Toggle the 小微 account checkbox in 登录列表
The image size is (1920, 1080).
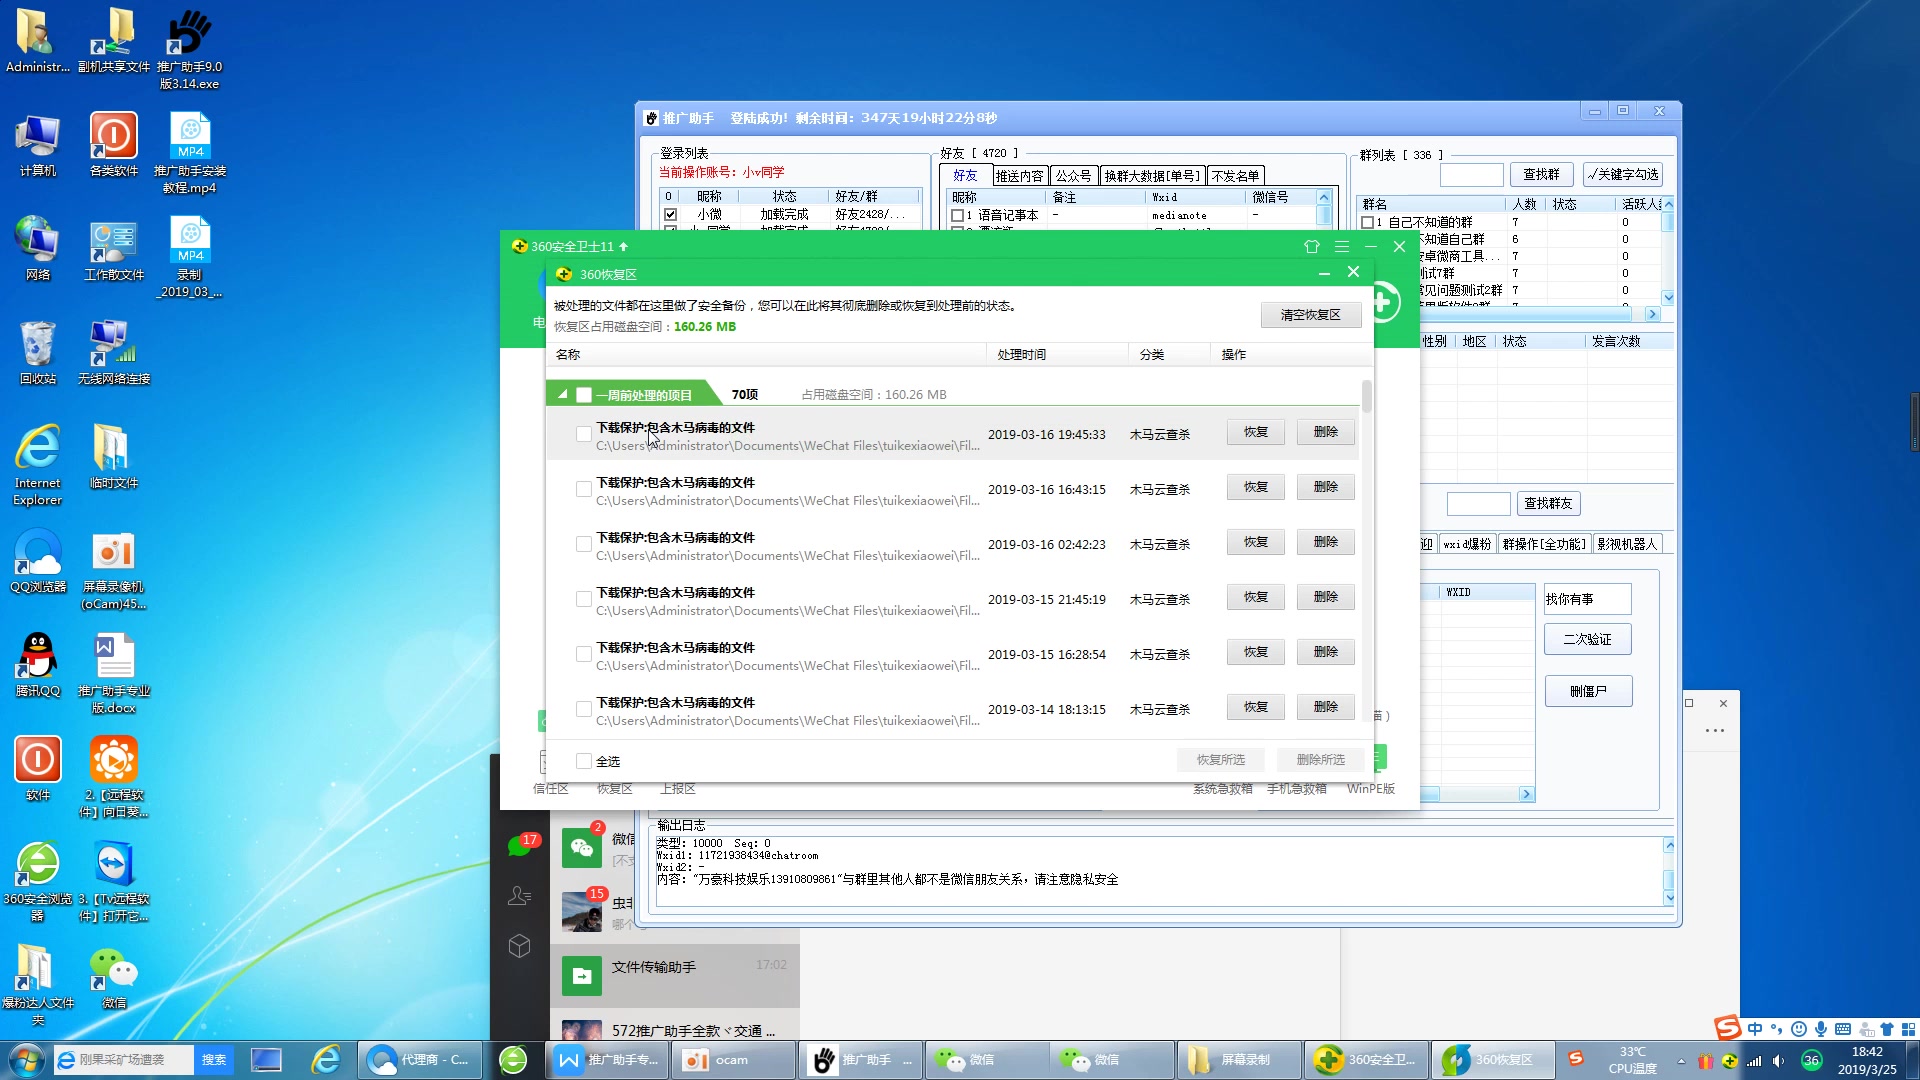pyautogui.click(x=670, y=214)
